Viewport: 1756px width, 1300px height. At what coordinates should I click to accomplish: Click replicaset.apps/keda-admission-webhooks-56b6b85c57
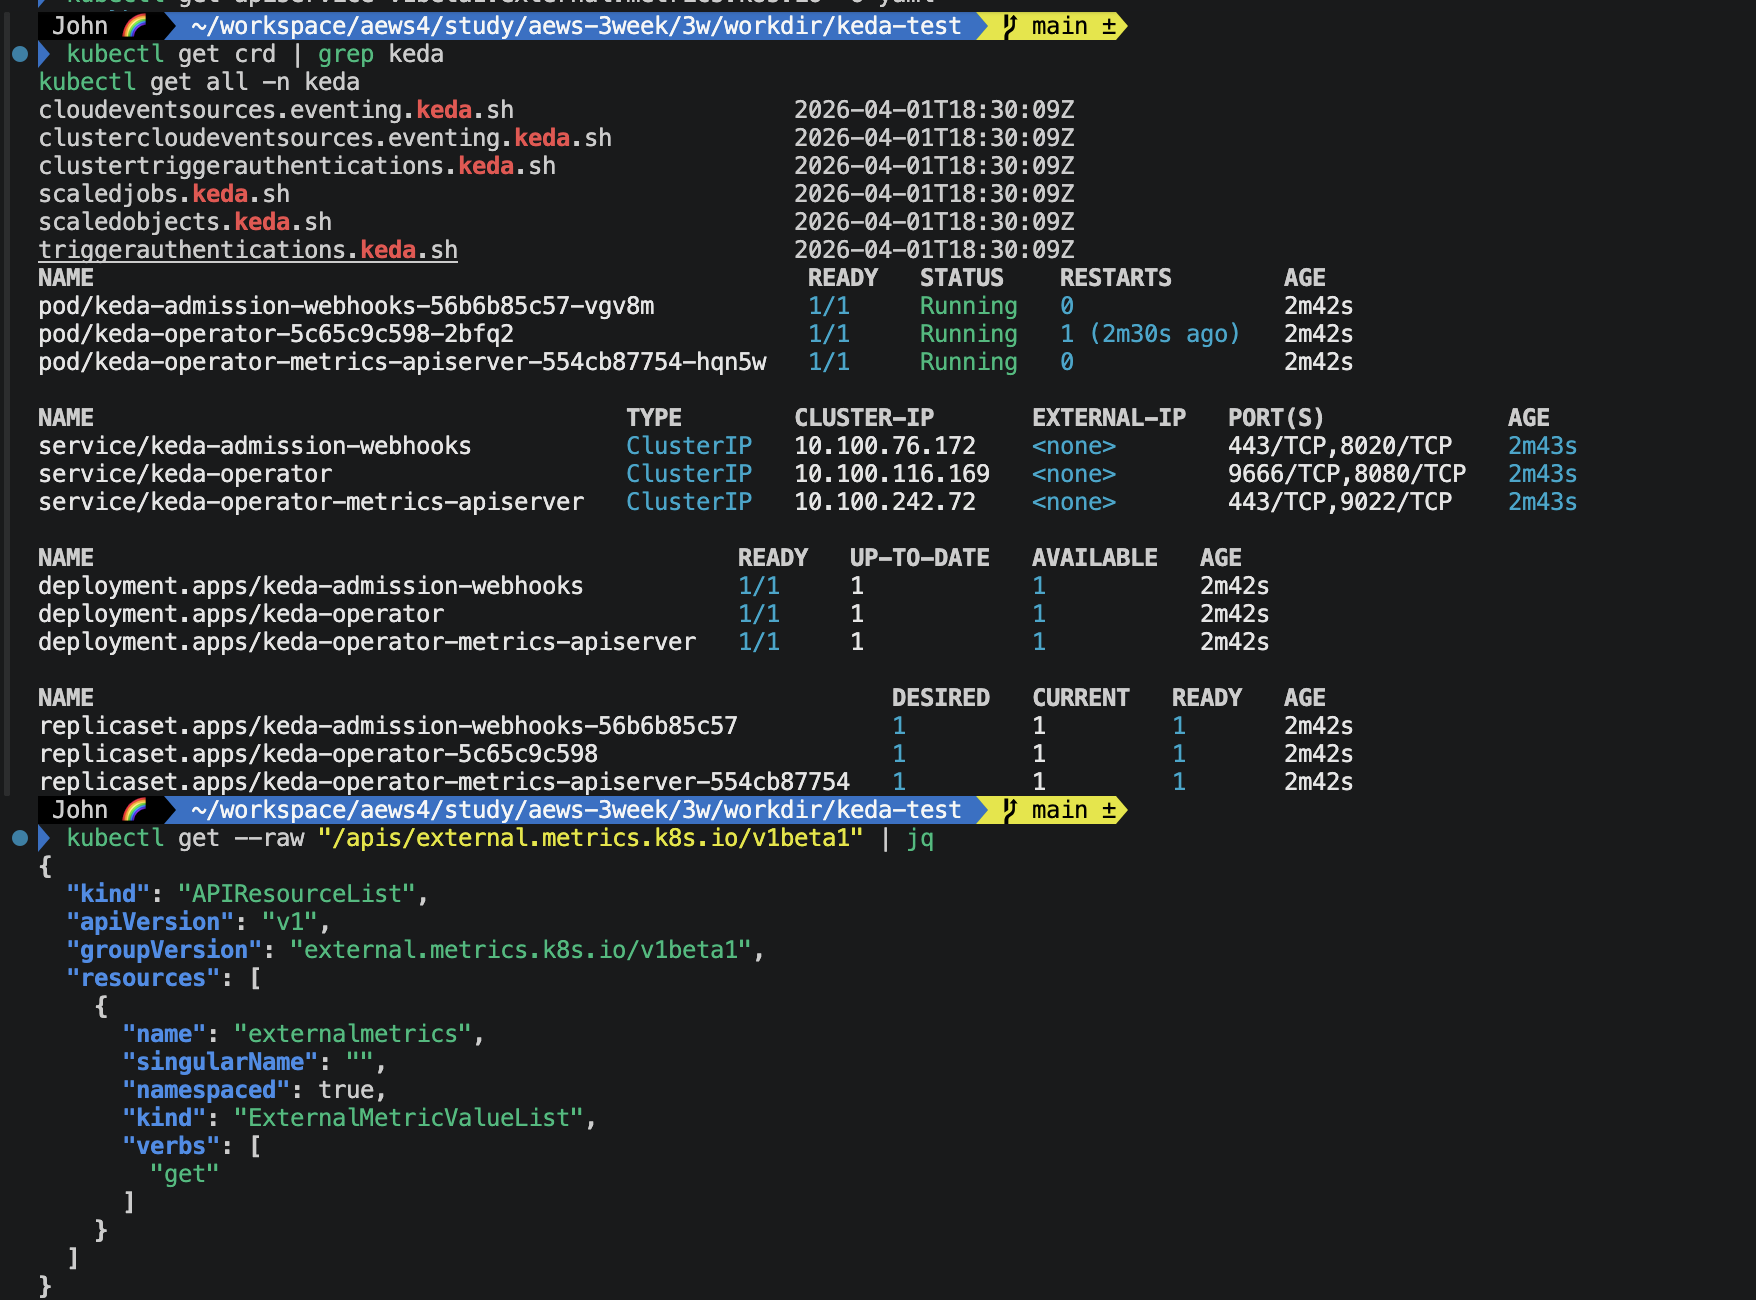(388, 726)
